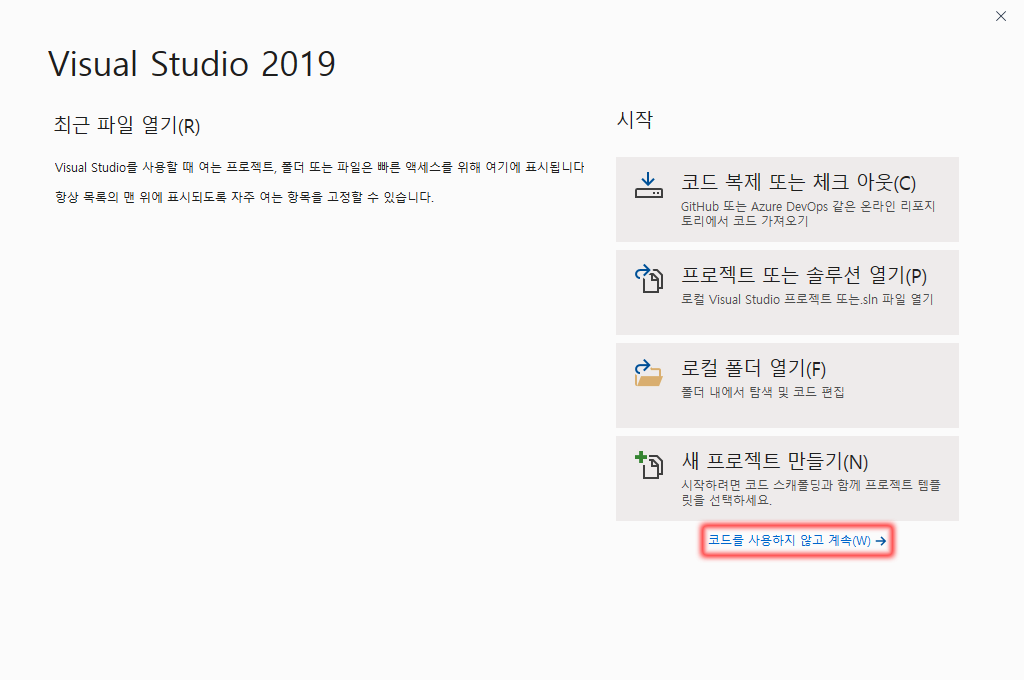Click the 'Visual Studio 2019' title text
The image size is (1024, 680).
point(191,64)
